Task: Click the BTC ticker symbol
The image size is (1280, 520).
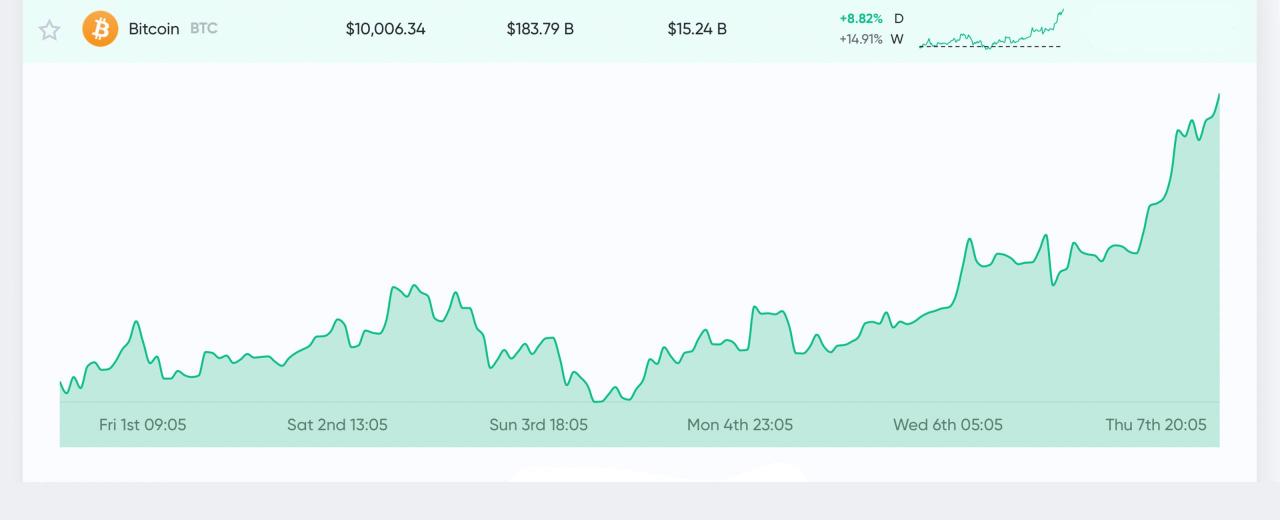Action: tap(203, 29)
